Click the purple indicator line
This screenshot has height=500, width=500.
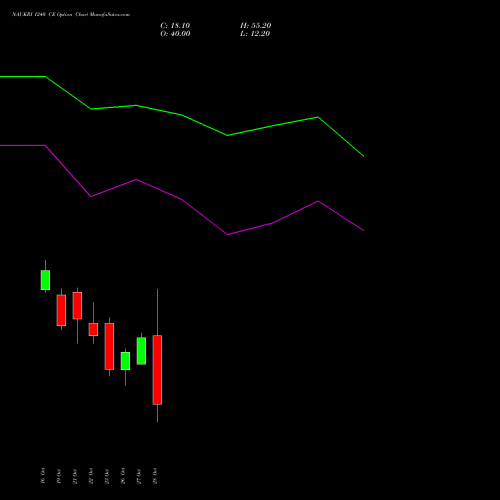(x=182, y=199)
